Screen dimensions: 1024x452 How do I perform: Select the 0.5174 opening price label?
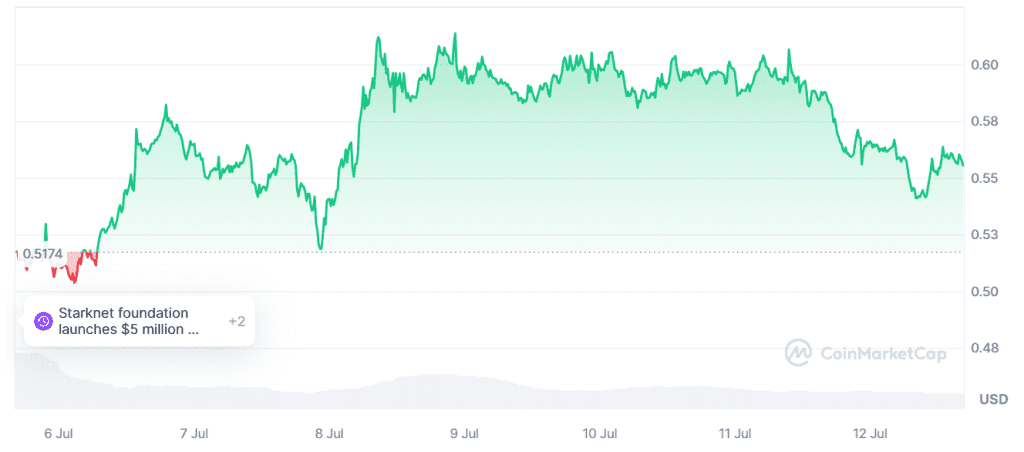click(x=42, y=254)
